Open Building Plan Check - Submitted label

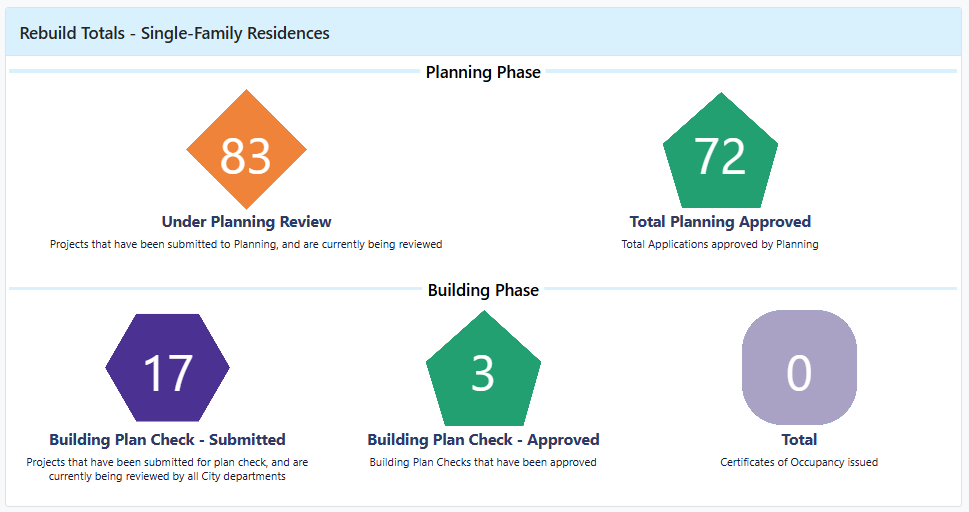167,440
